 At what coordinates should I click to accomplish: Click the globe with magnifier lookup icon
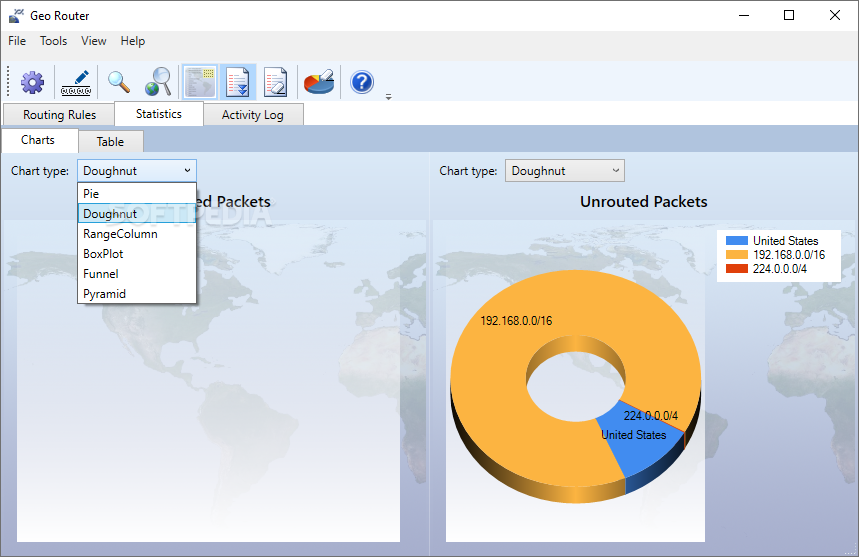pyautogui.click(x=158, y=83)
